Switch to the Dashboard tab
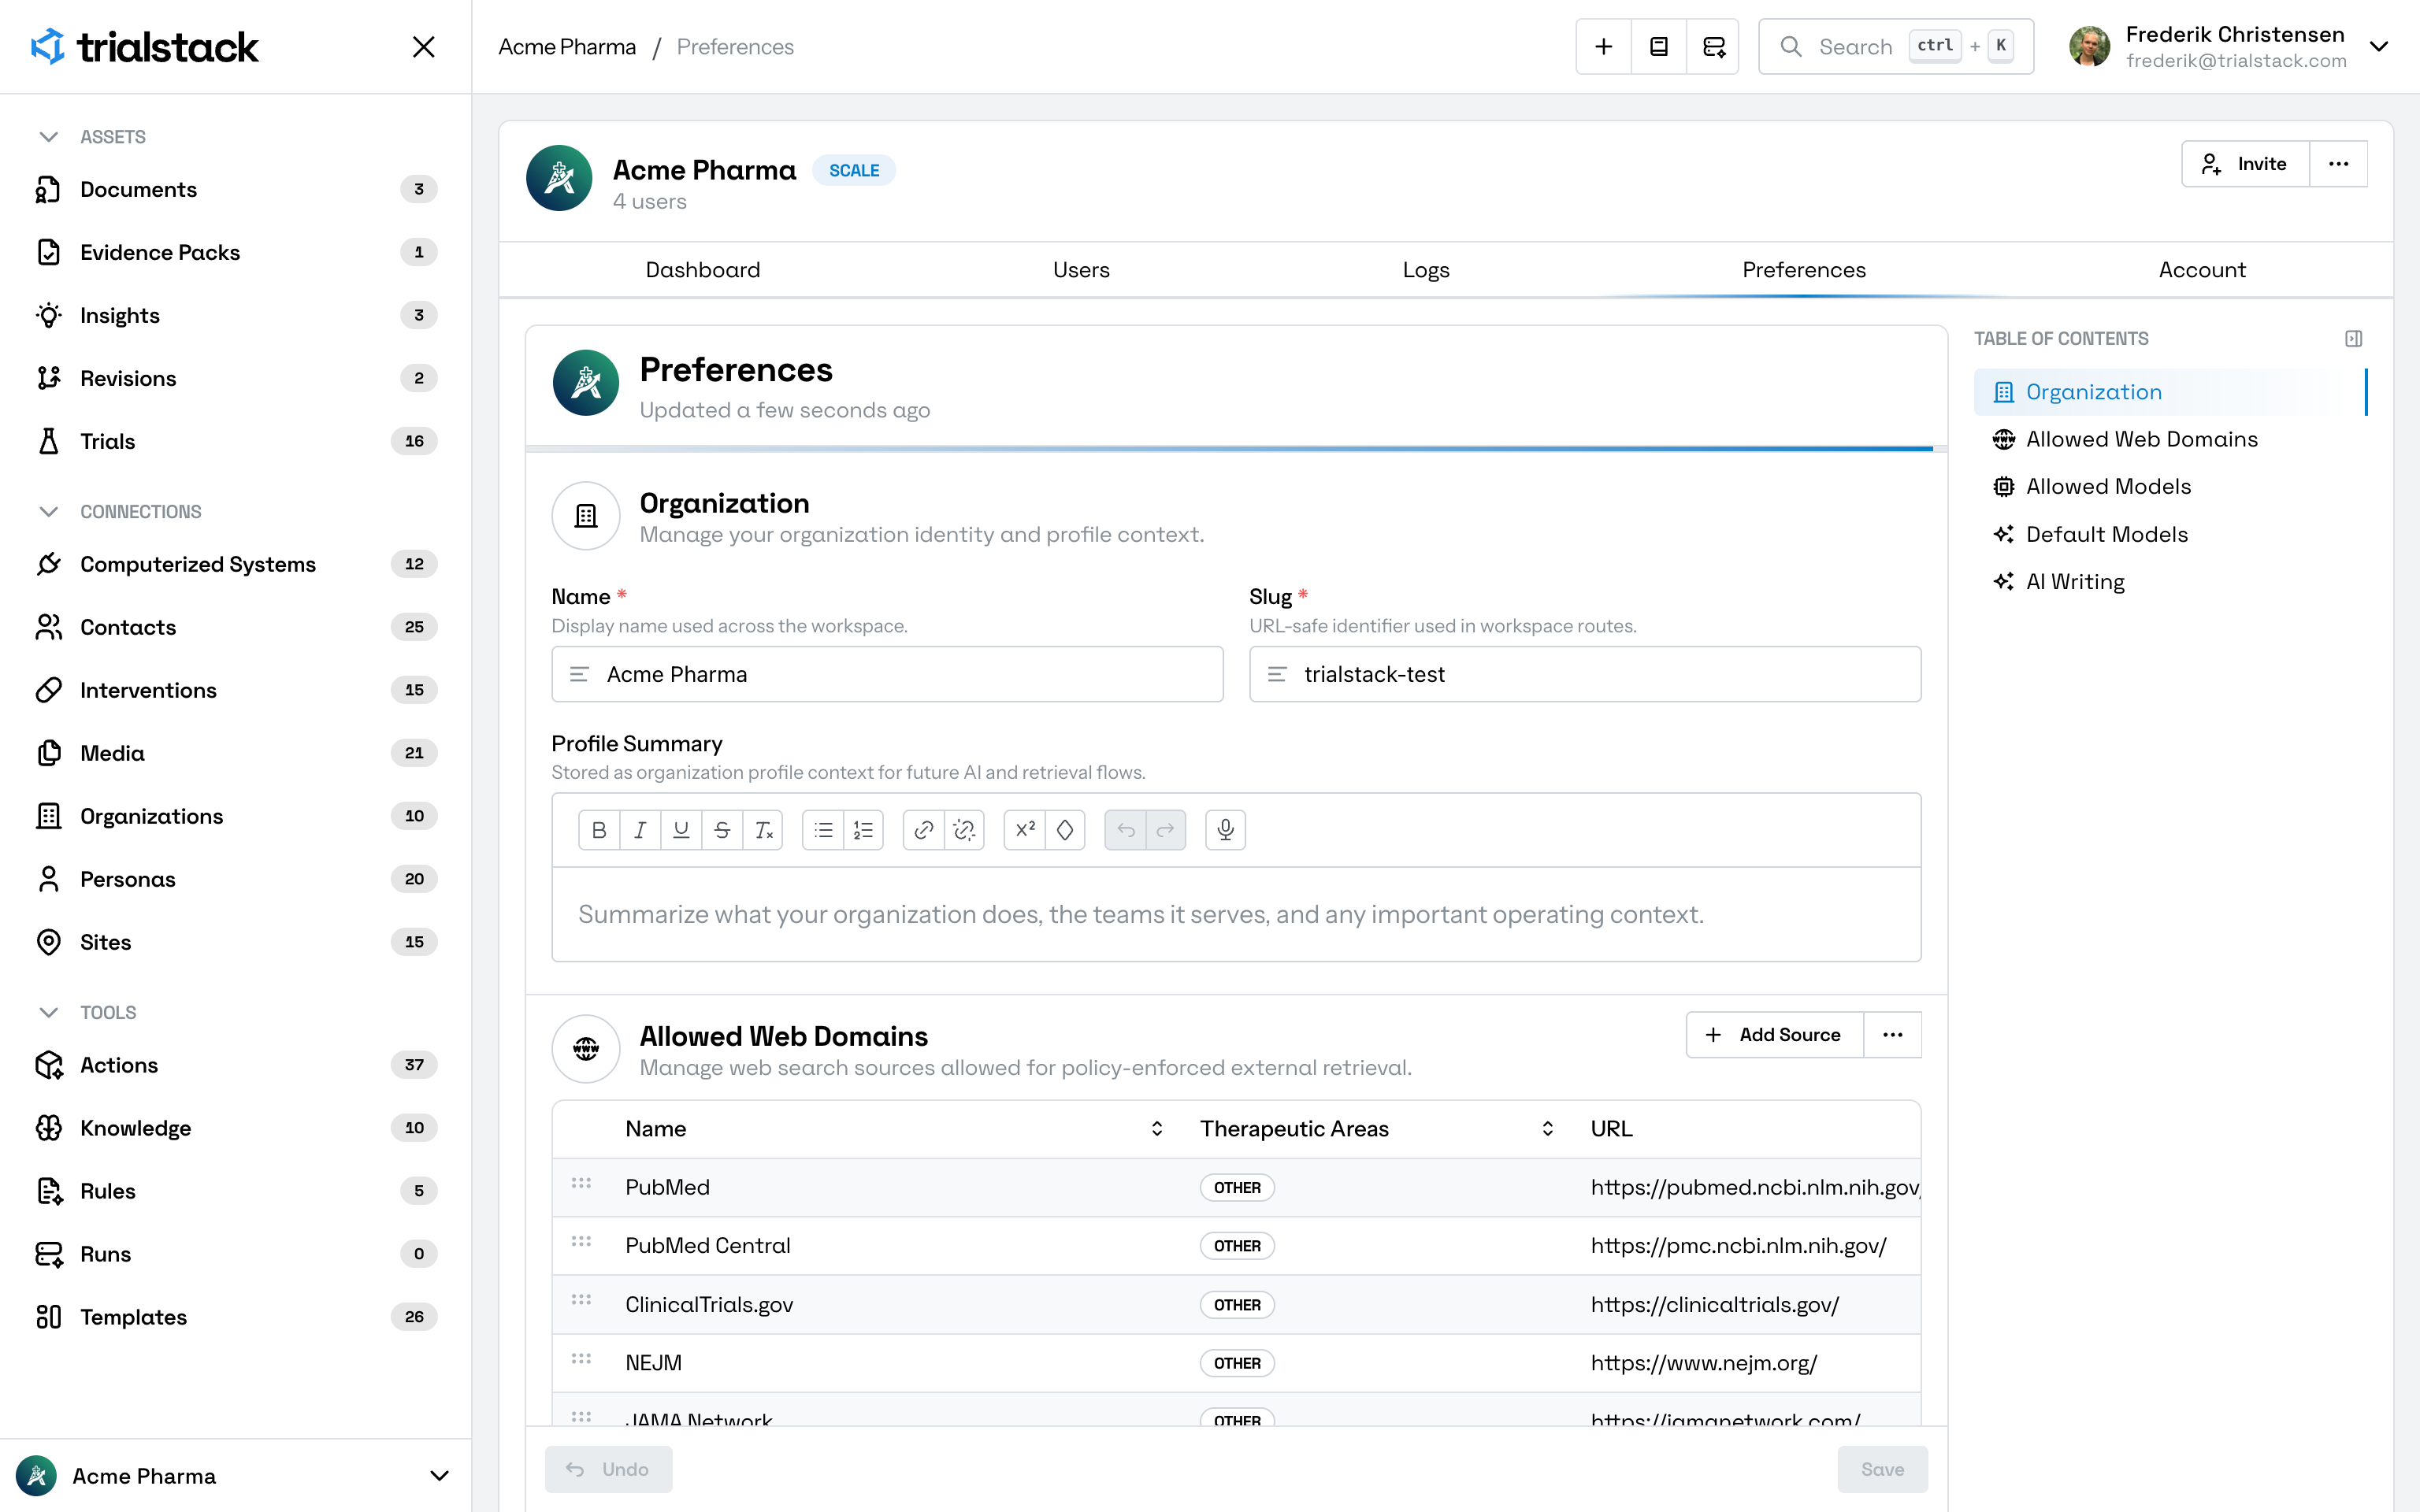 (x=703, y=270)
